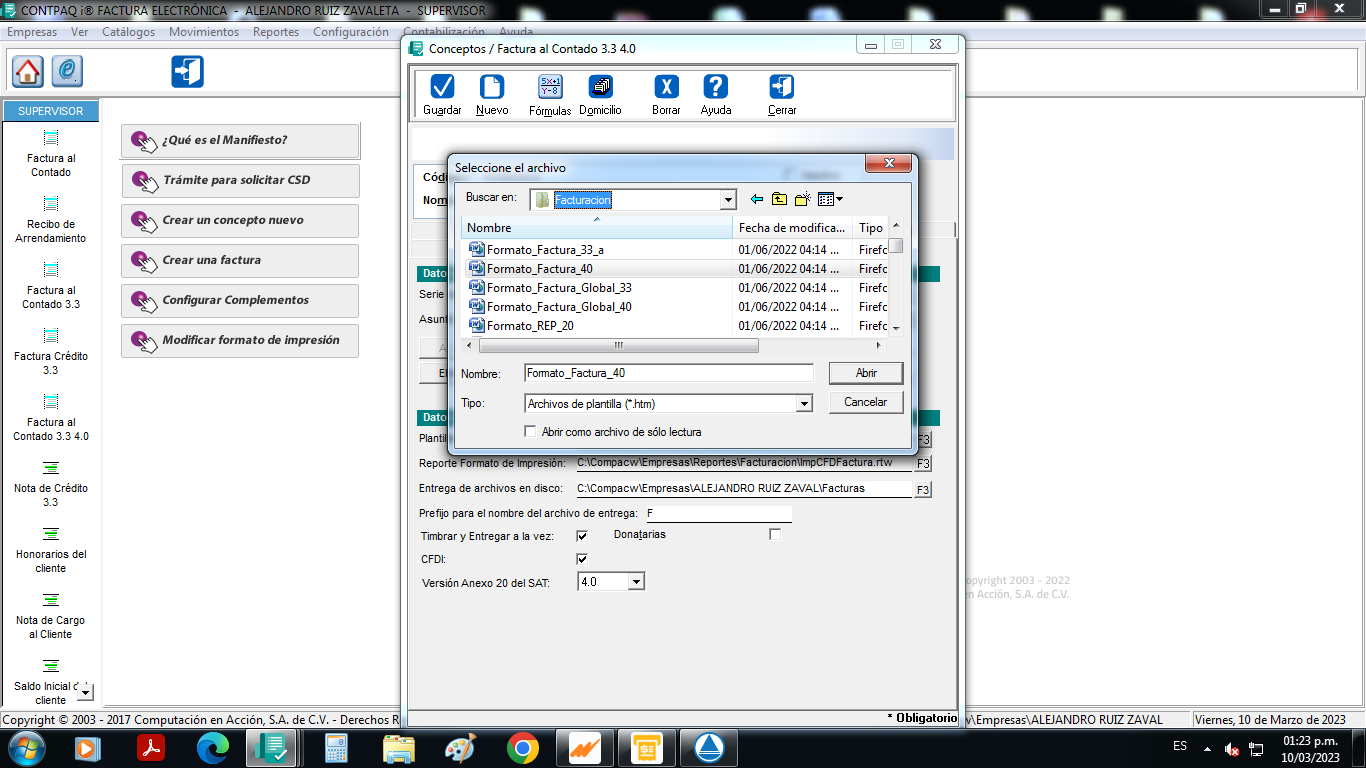Expand the Tipo file type dropdown
Screen dimensions: 1366x768
[x=804, y=404]
